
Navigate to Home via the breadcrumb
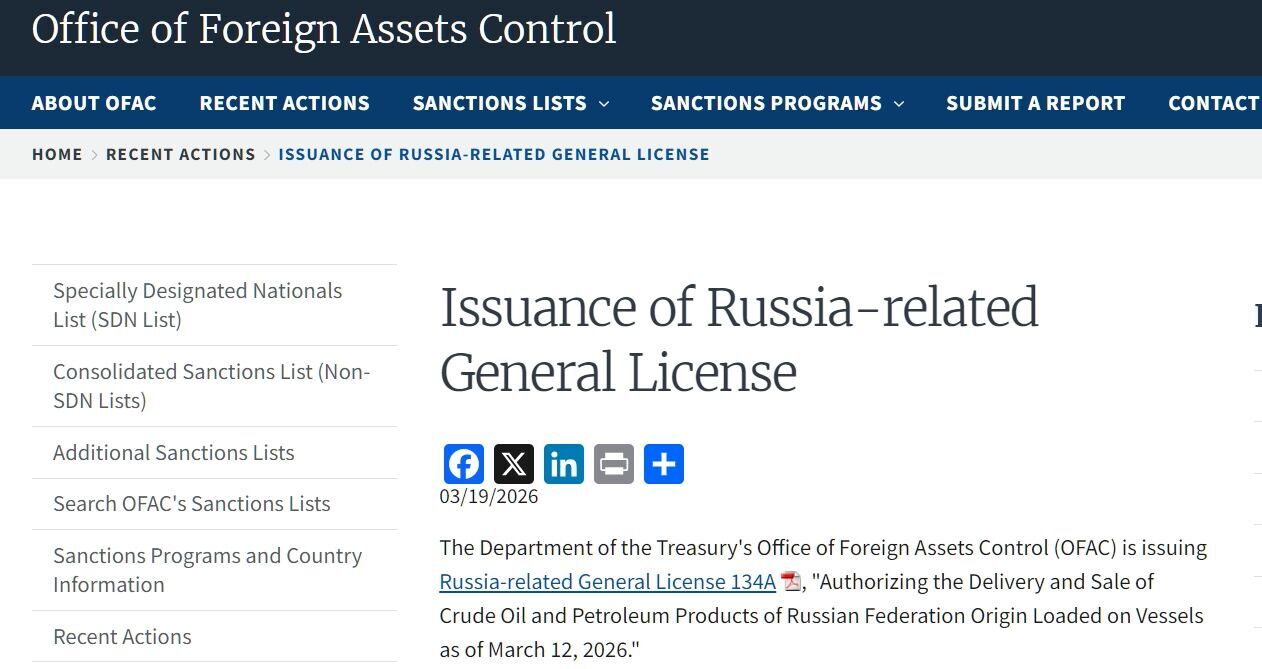pyautogui.click(x=57, y=154)
